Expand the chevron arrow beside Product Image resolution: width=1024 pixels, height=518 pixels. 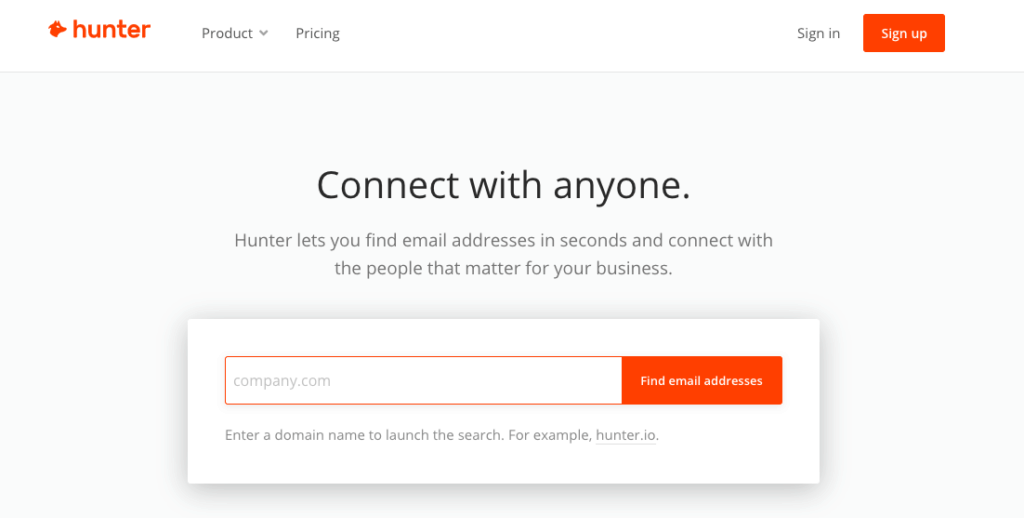264,33
